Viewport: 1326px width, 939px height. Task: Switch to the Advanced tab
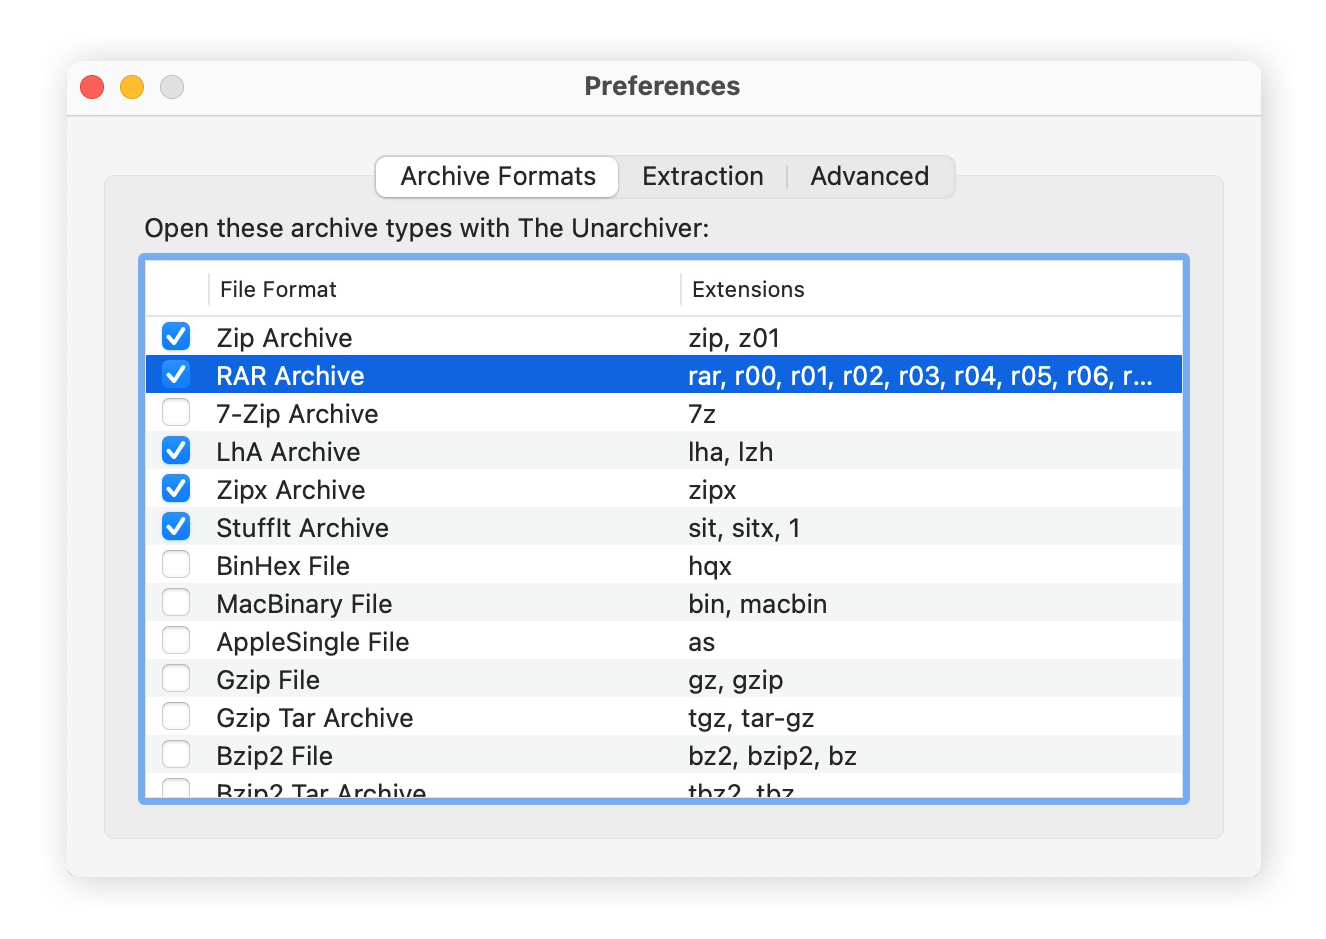pyautogui.click(x=869, y=176)
